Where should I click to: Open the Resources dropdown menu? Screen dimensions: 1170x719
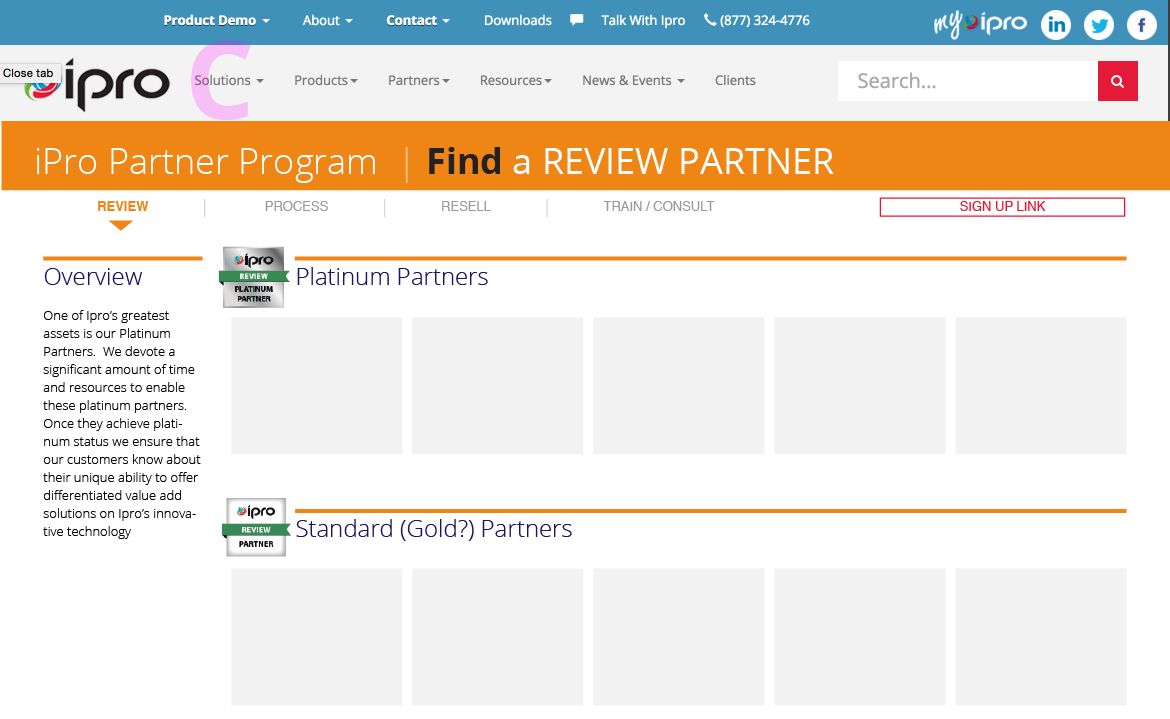pos(516,80)
